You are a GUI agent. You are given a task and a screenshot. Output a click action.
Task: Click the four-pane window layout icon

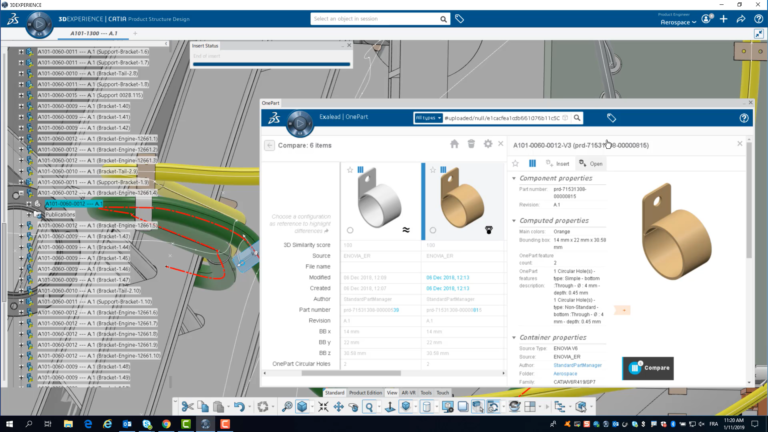tap(530, 407)
